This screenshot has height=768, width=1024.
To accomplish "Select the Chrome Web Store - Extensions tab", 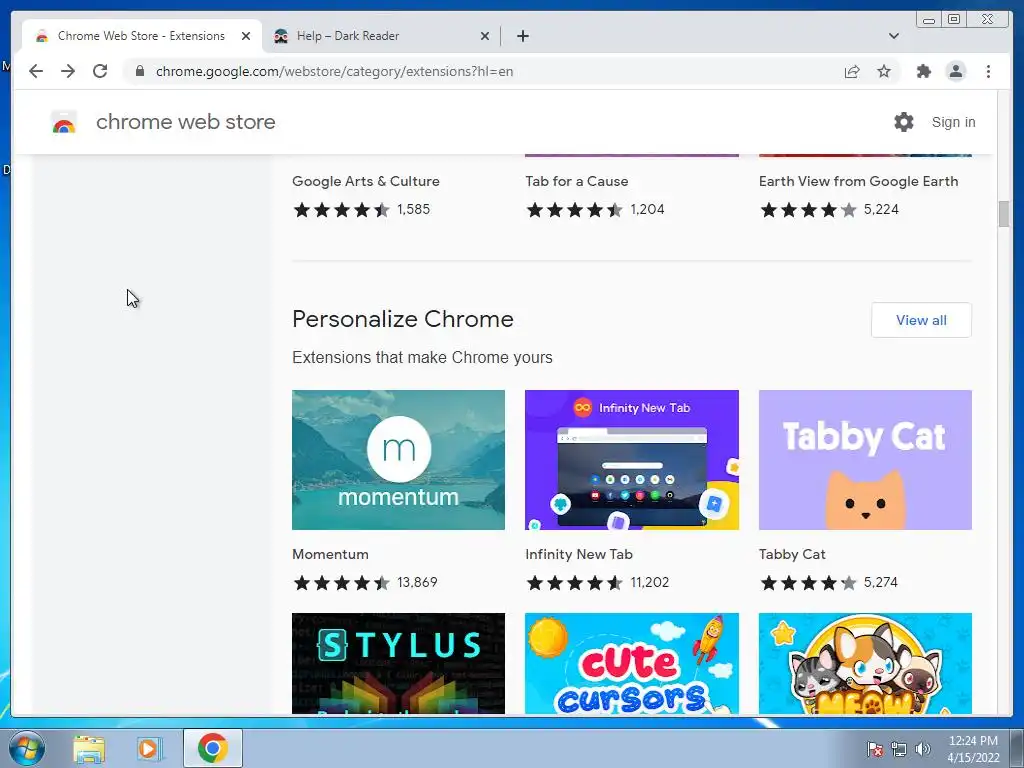I will tap(142, 36).
